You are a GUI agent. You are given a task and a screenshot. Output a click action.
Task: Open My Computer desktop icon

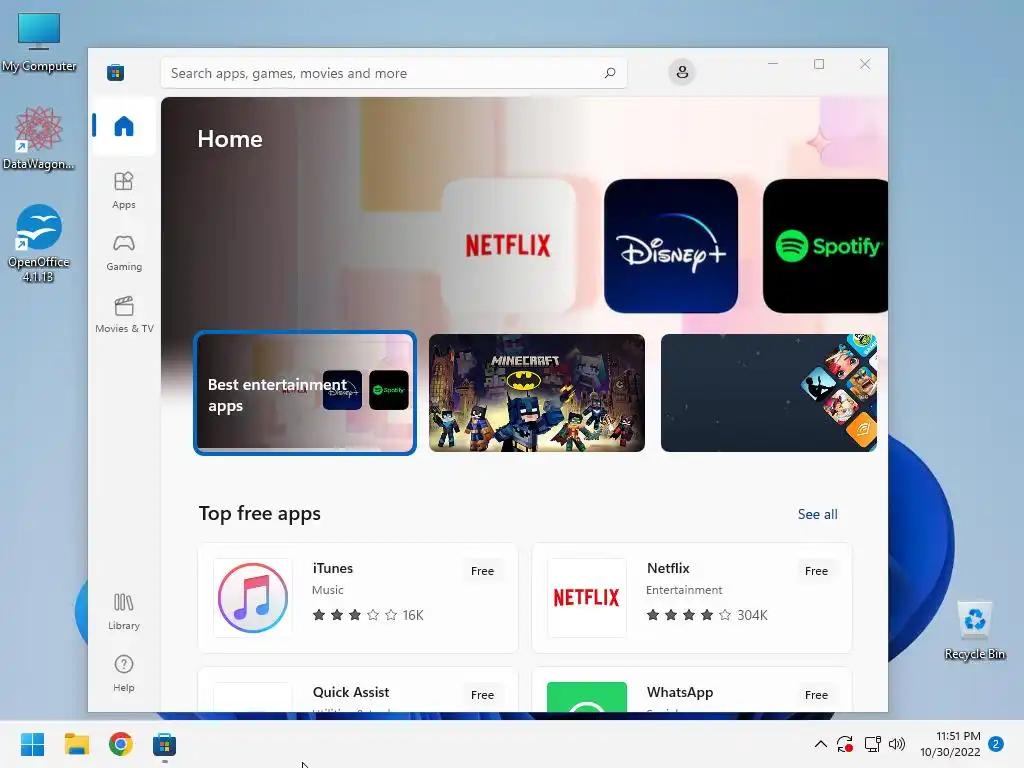(39, 43)
